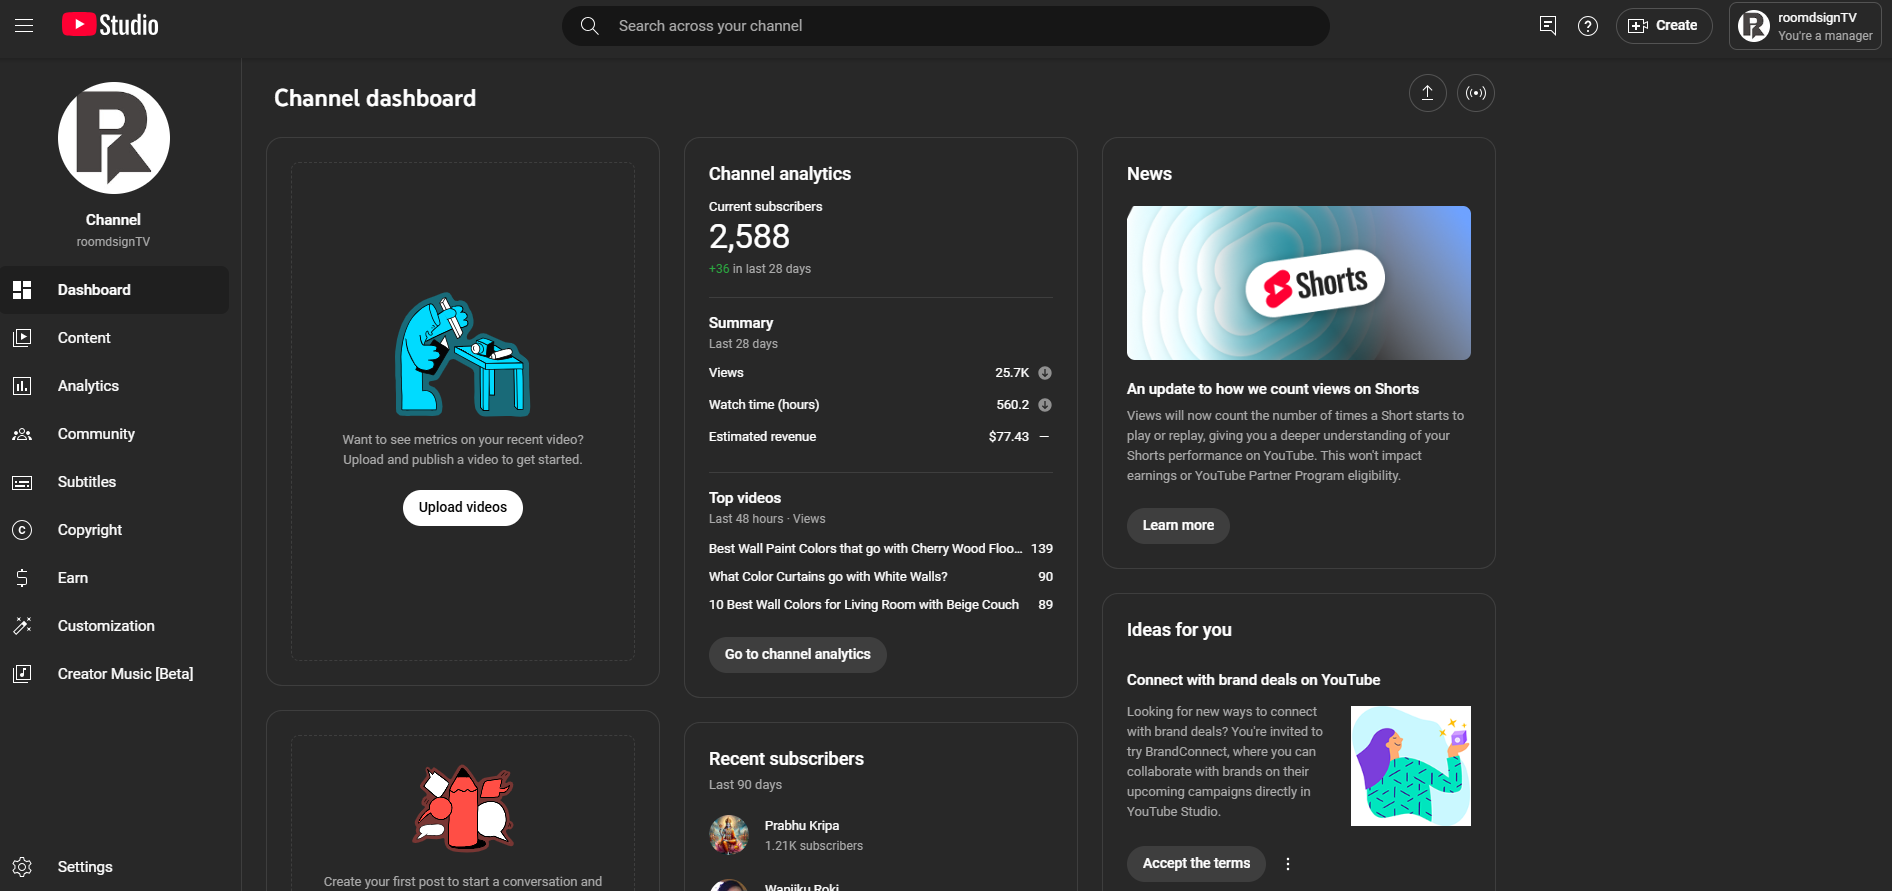The image size is (1892, 891).
Task: Click the Watch time trend arrow icon
Action: coord(1045,405)
